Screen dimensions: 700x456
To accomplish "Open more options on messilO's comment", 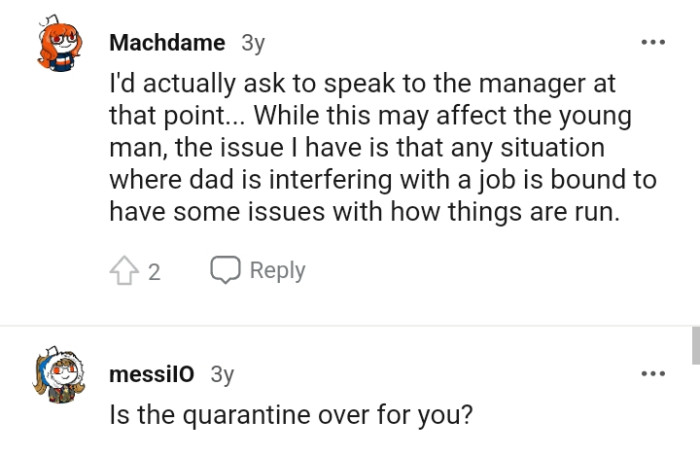I will click(x=653, y=374).
